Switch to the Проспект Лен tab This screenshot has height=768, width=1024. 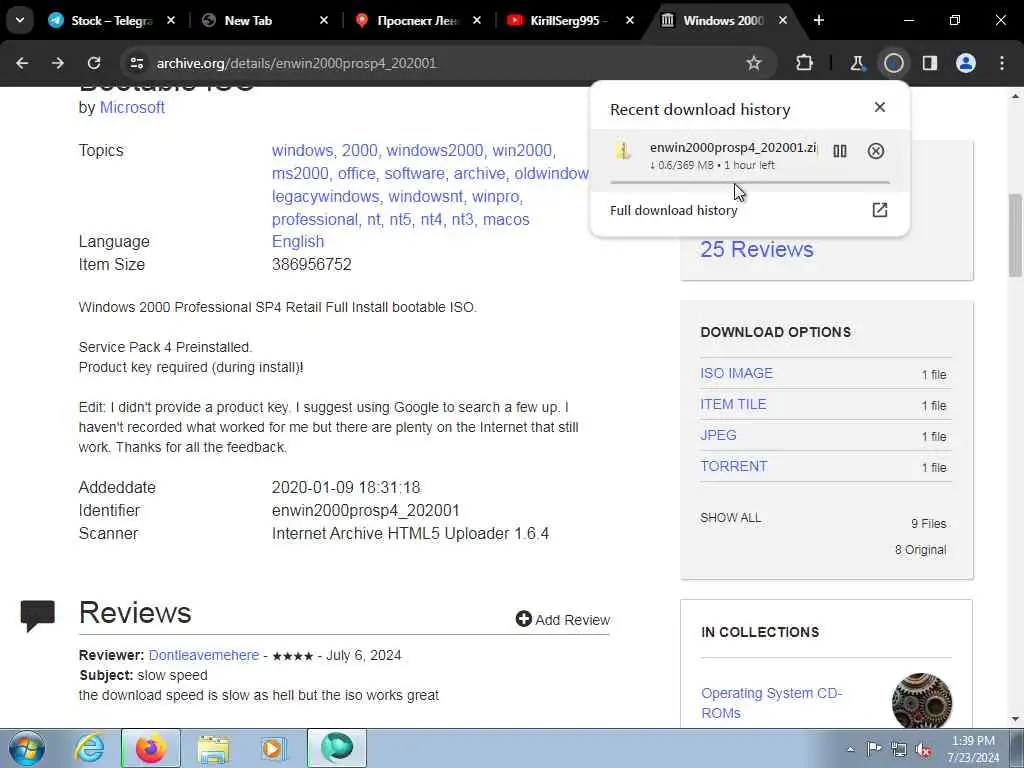click(x=418, y=20)
